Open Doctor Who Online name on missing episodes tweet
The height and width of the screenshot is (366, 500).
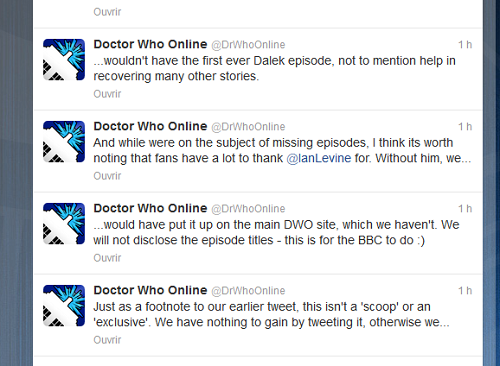pyautogui.click(x=150, y=126)
